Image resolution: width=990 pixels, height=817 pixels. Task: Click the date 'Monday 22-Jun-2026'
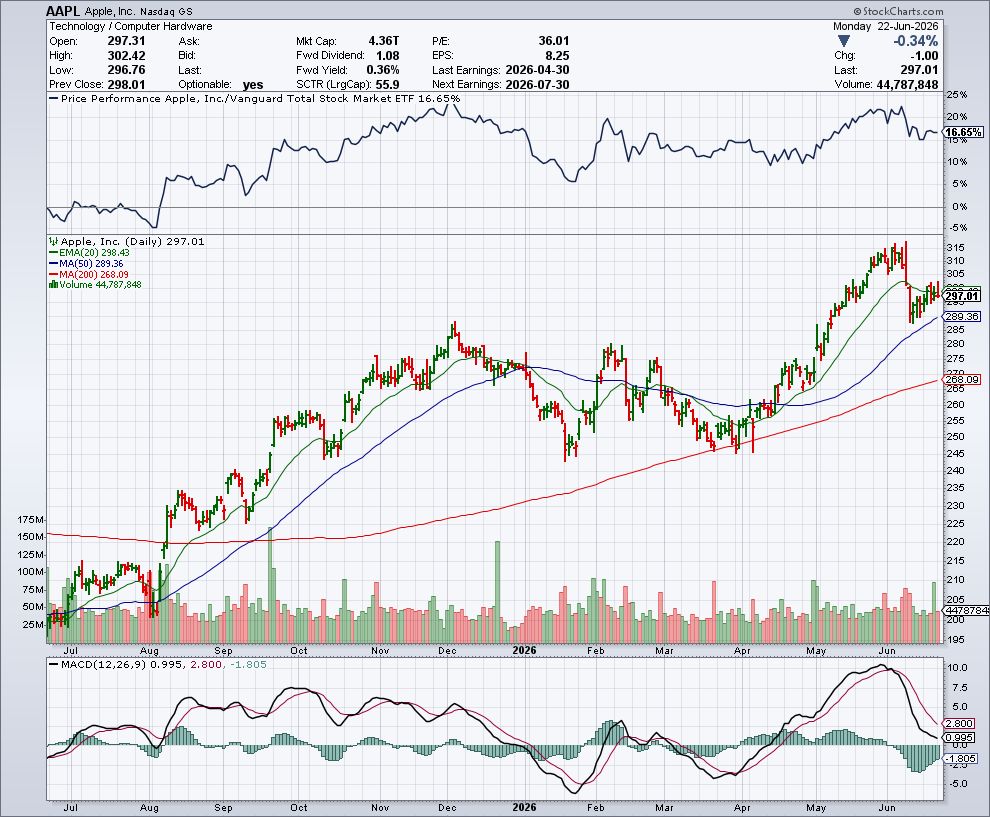pos(885,27)
